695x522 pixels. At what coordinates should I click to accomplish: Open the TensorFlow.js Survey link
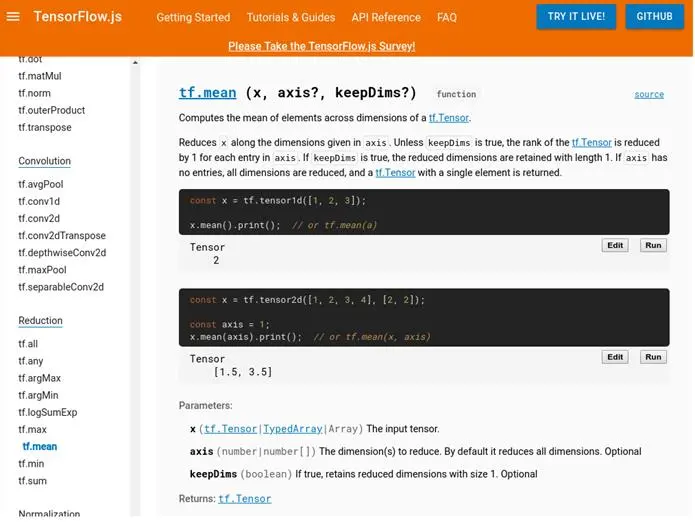pyautogui.click(x=321, y=46)
